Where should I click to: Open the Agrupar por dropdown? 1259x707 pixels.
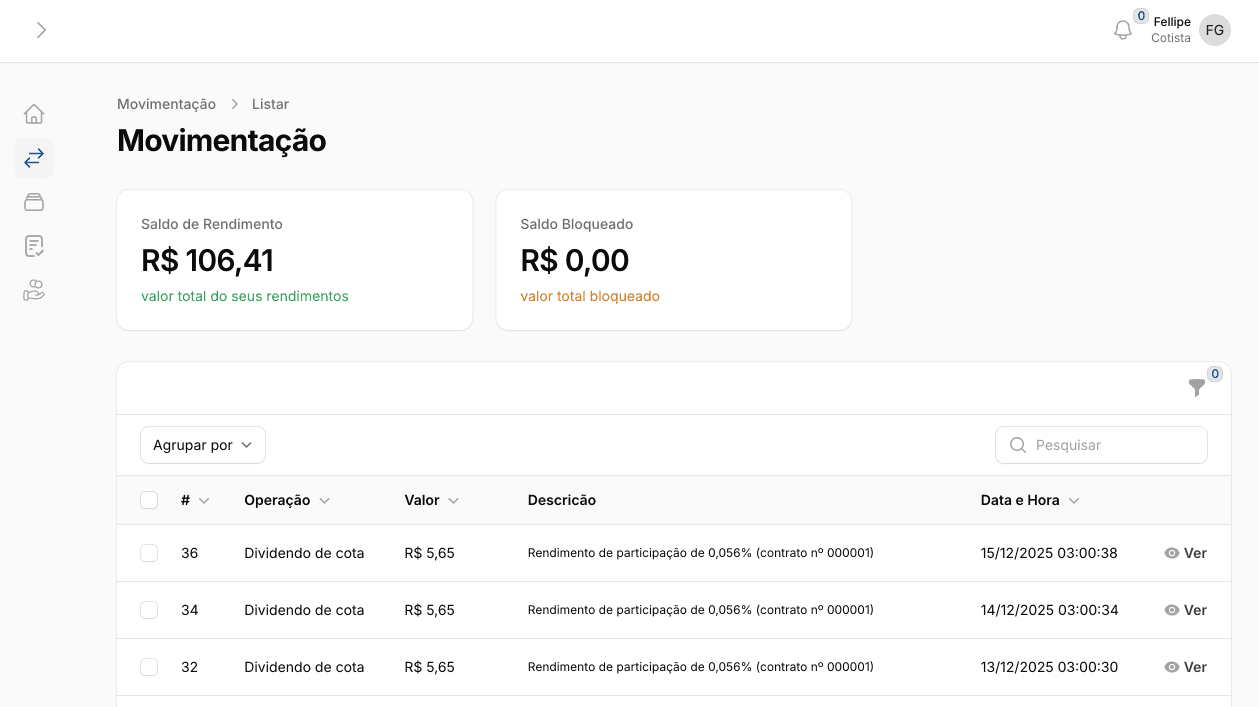pos(203,445)
